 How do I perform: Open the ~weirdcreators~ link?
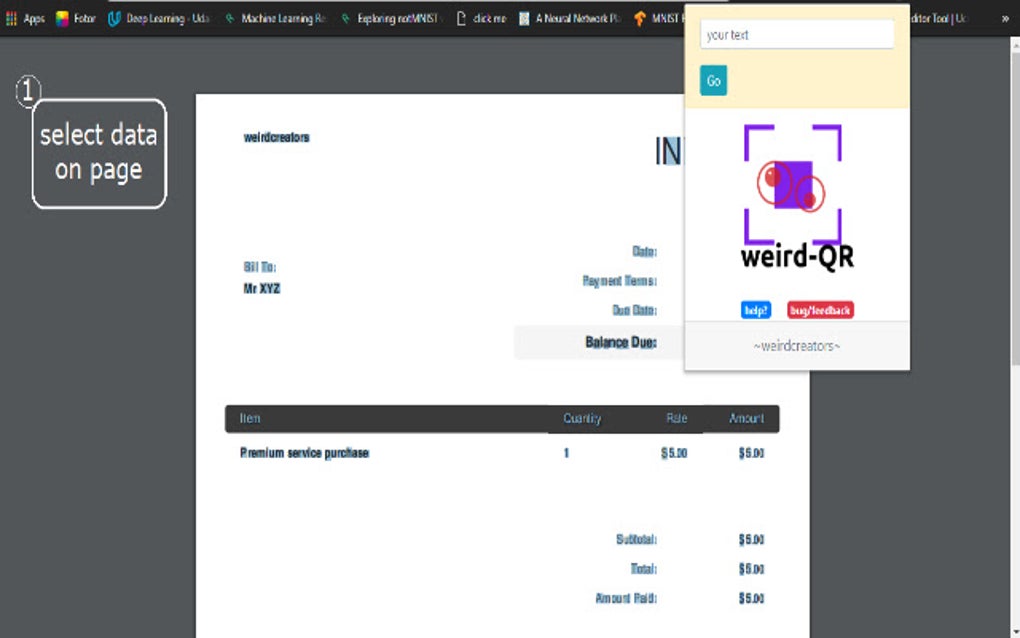796,345
